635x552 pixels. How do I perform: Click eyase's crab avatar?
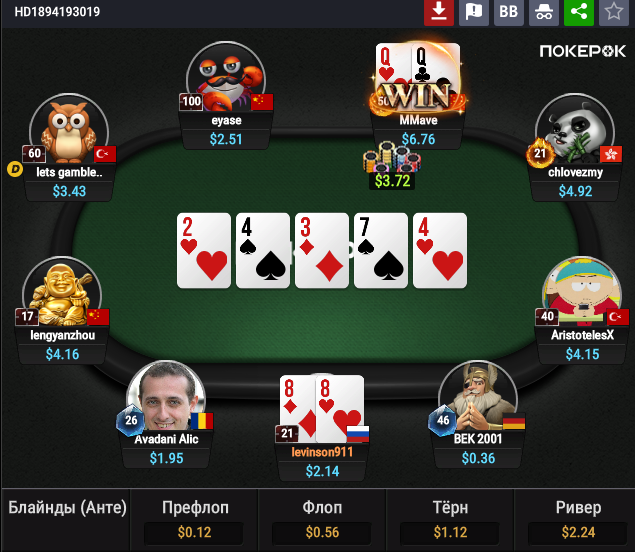[x=226, y=77]
